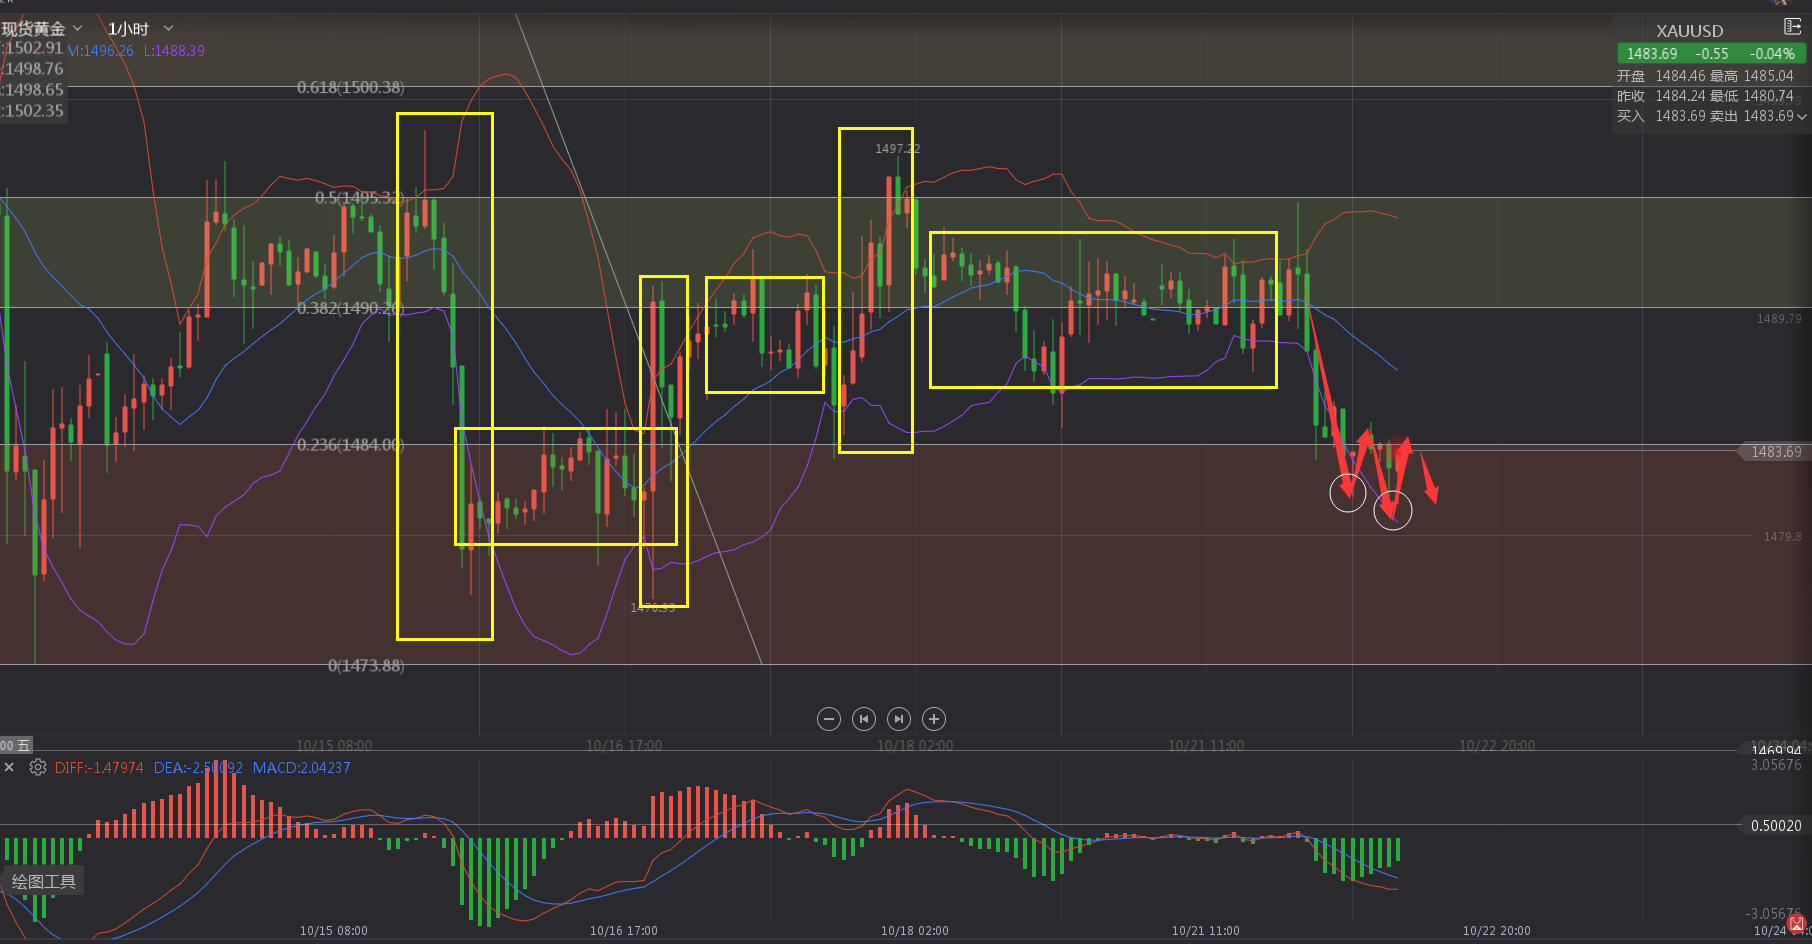Image resolution: width=1812 pixels, height=944 pixels.
Task: Click the 最低 1480.74 low price
Action: pyautogui.click(x=1752, y=96)
